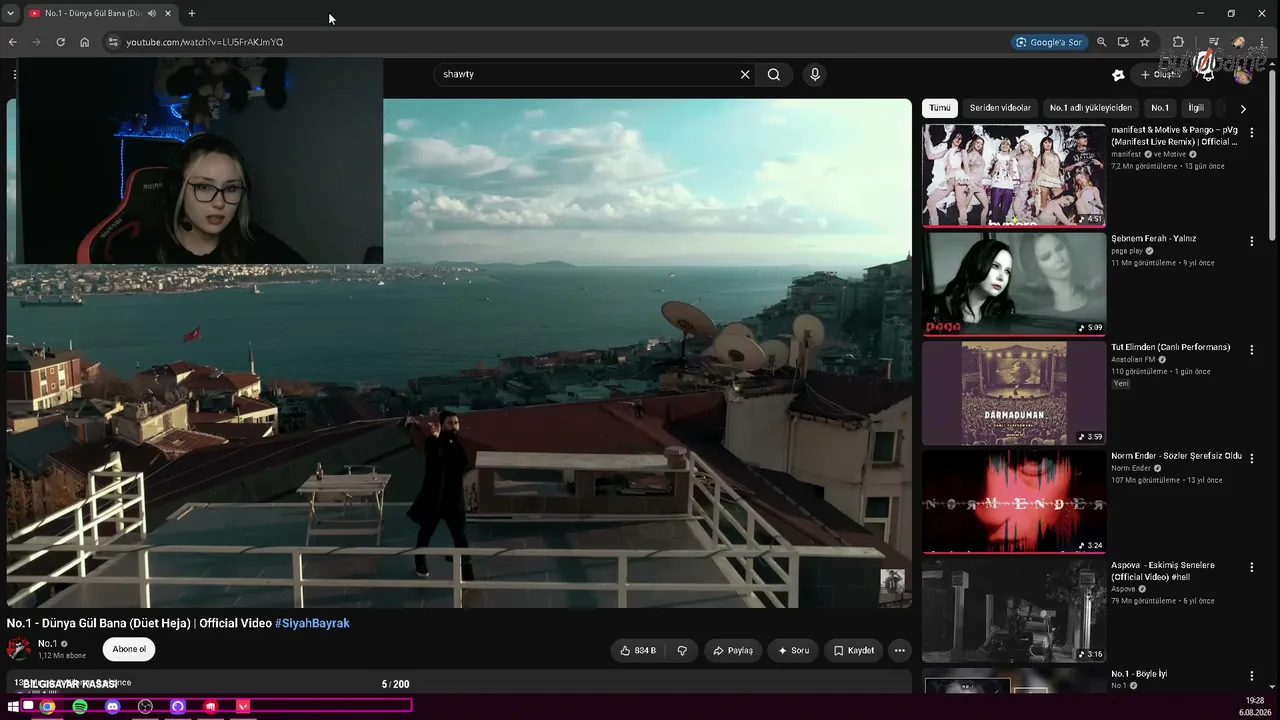Image resolution: width=1280 pixels, height=720 pixels.
Task: Open Spotify from the taskbar
Action: [x=80, y=706]
